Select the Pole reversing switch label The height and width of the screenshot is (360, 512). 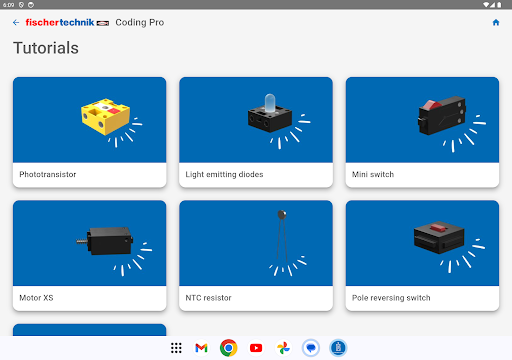point(391,298)
